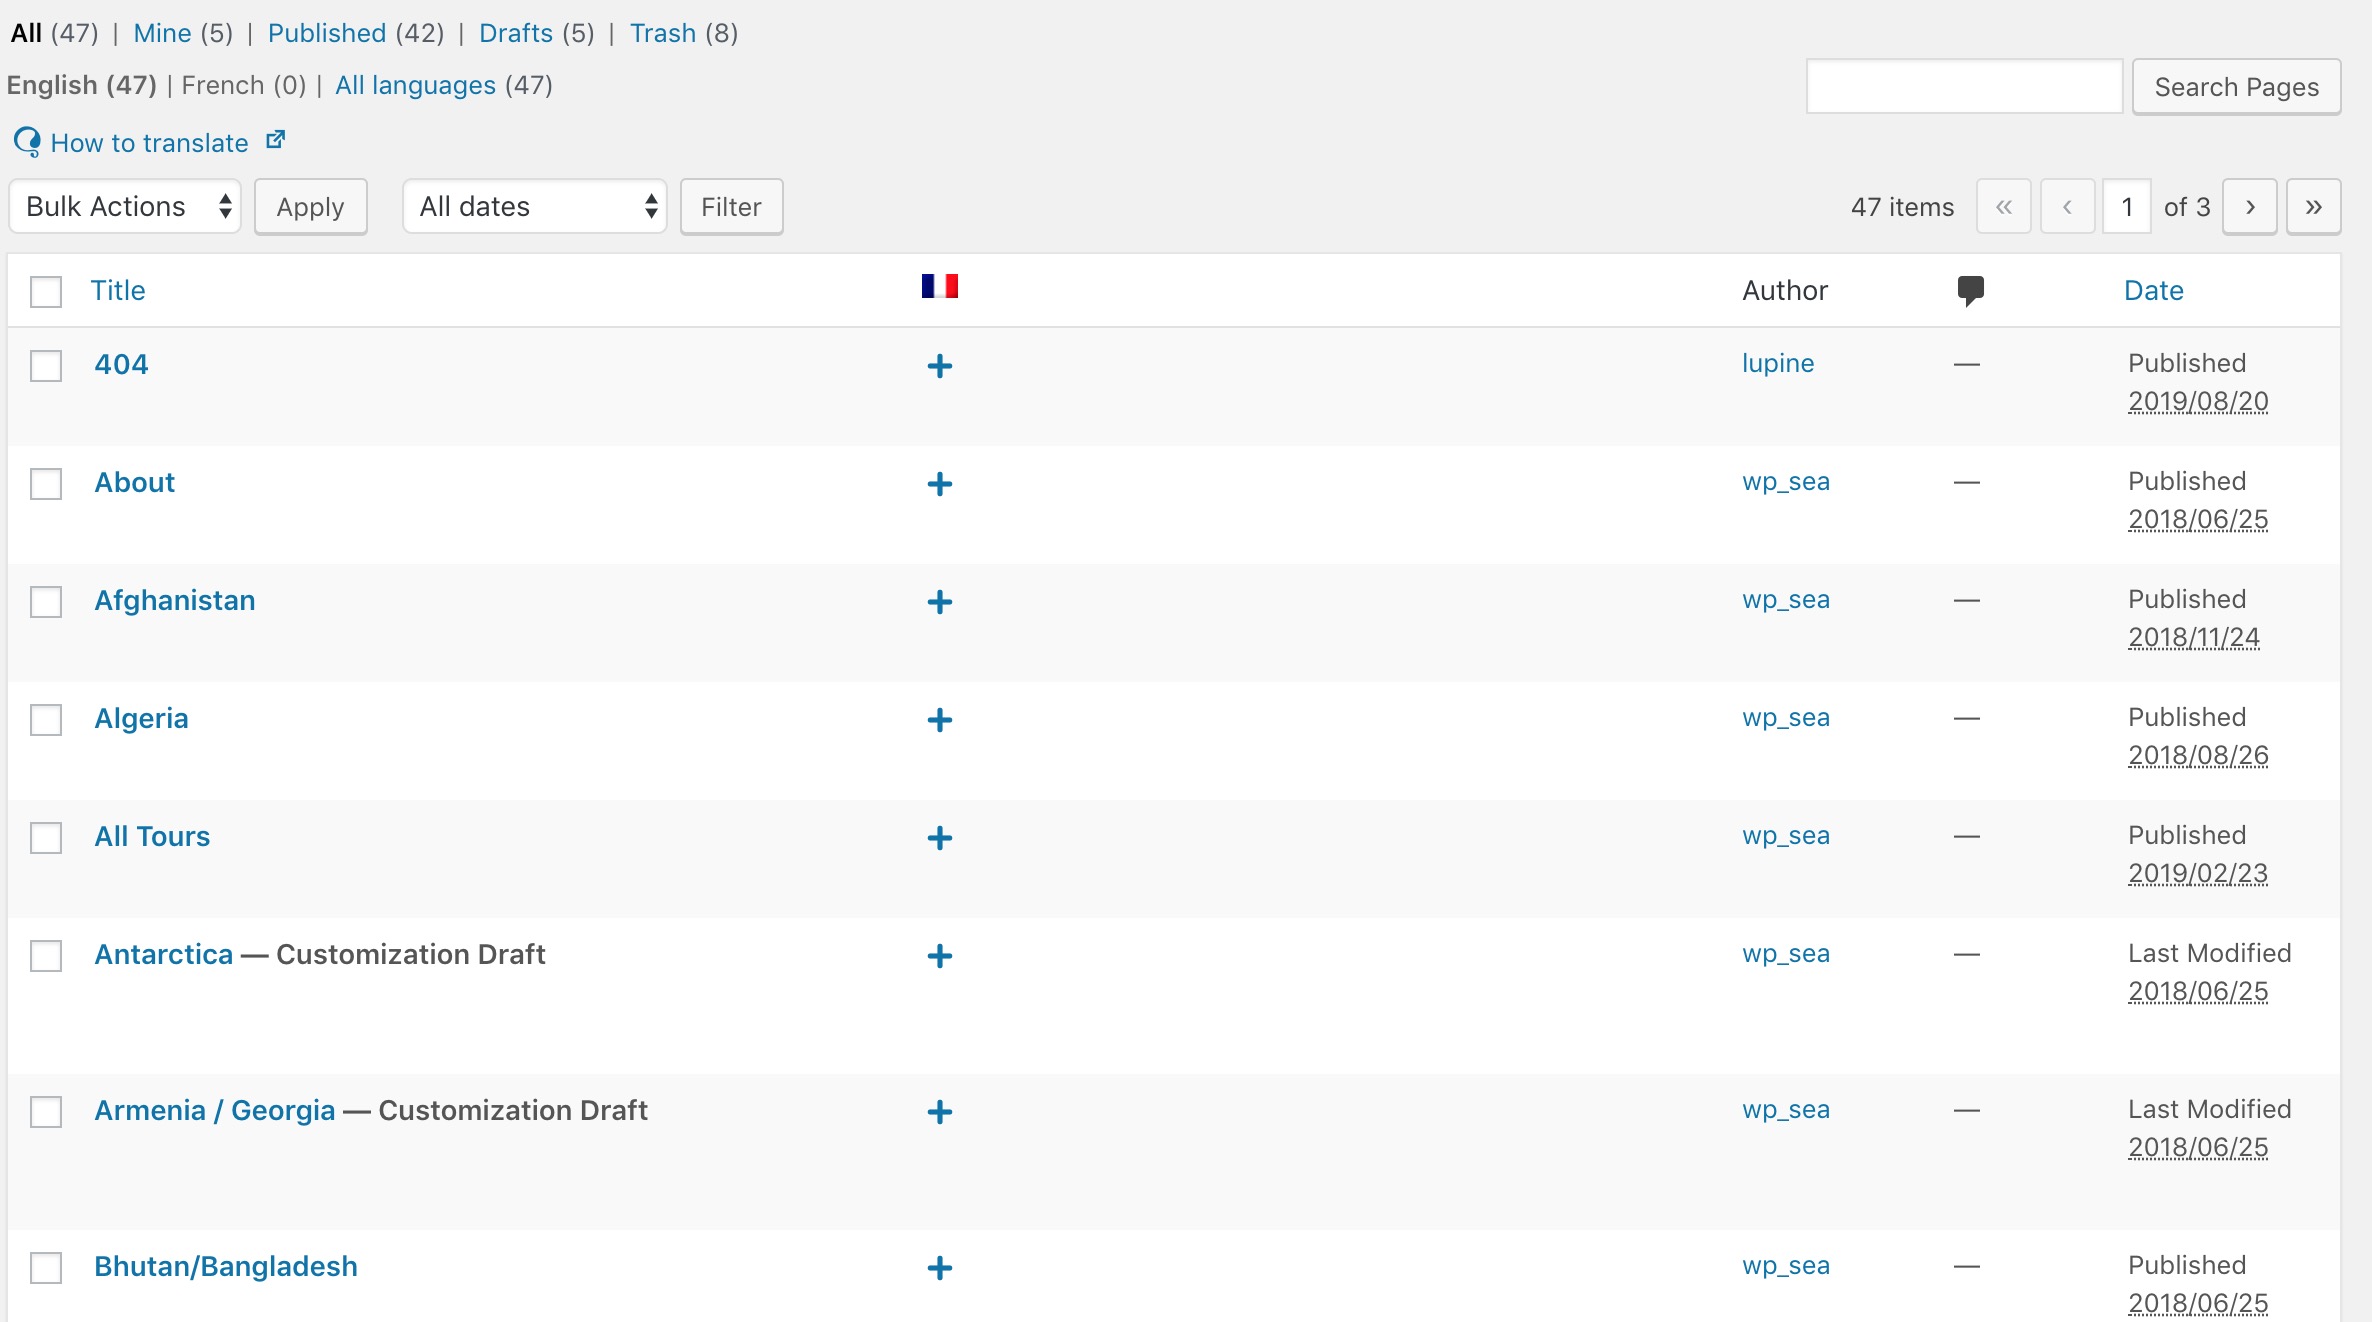Add French translation for About page
Viewport: 2372px width, 1322px height.
(939, 484)
